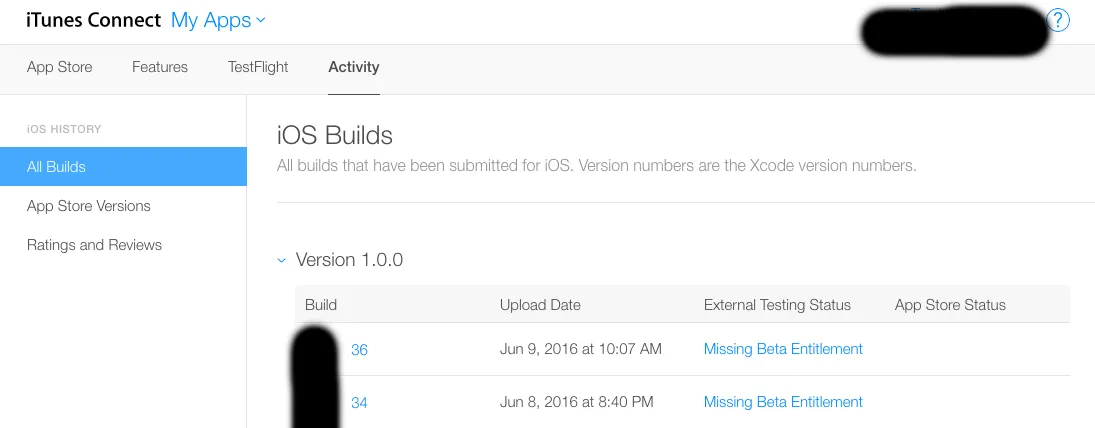Collapse the Version 1.0.0 section
The height and width of the screenshot is (428, 1095).
click(282, 260)
